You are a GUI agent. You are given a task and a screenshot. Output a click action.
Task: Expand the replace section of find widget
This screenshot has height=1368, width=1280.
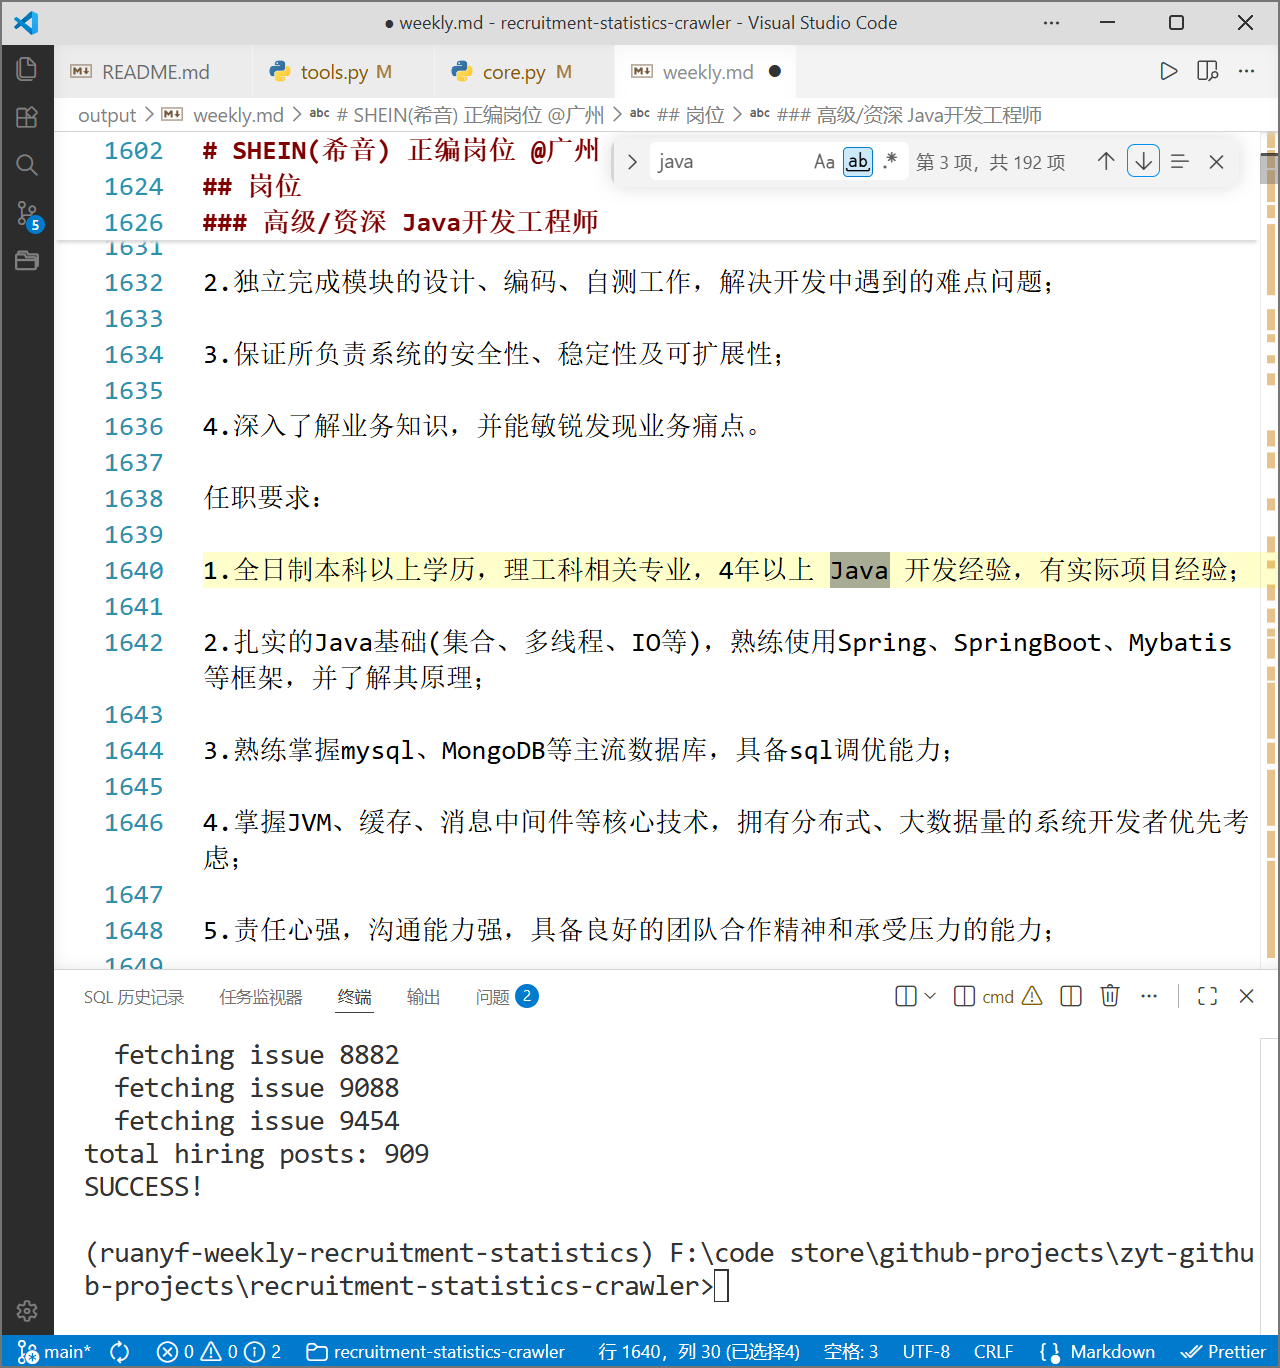coord(630,161)
